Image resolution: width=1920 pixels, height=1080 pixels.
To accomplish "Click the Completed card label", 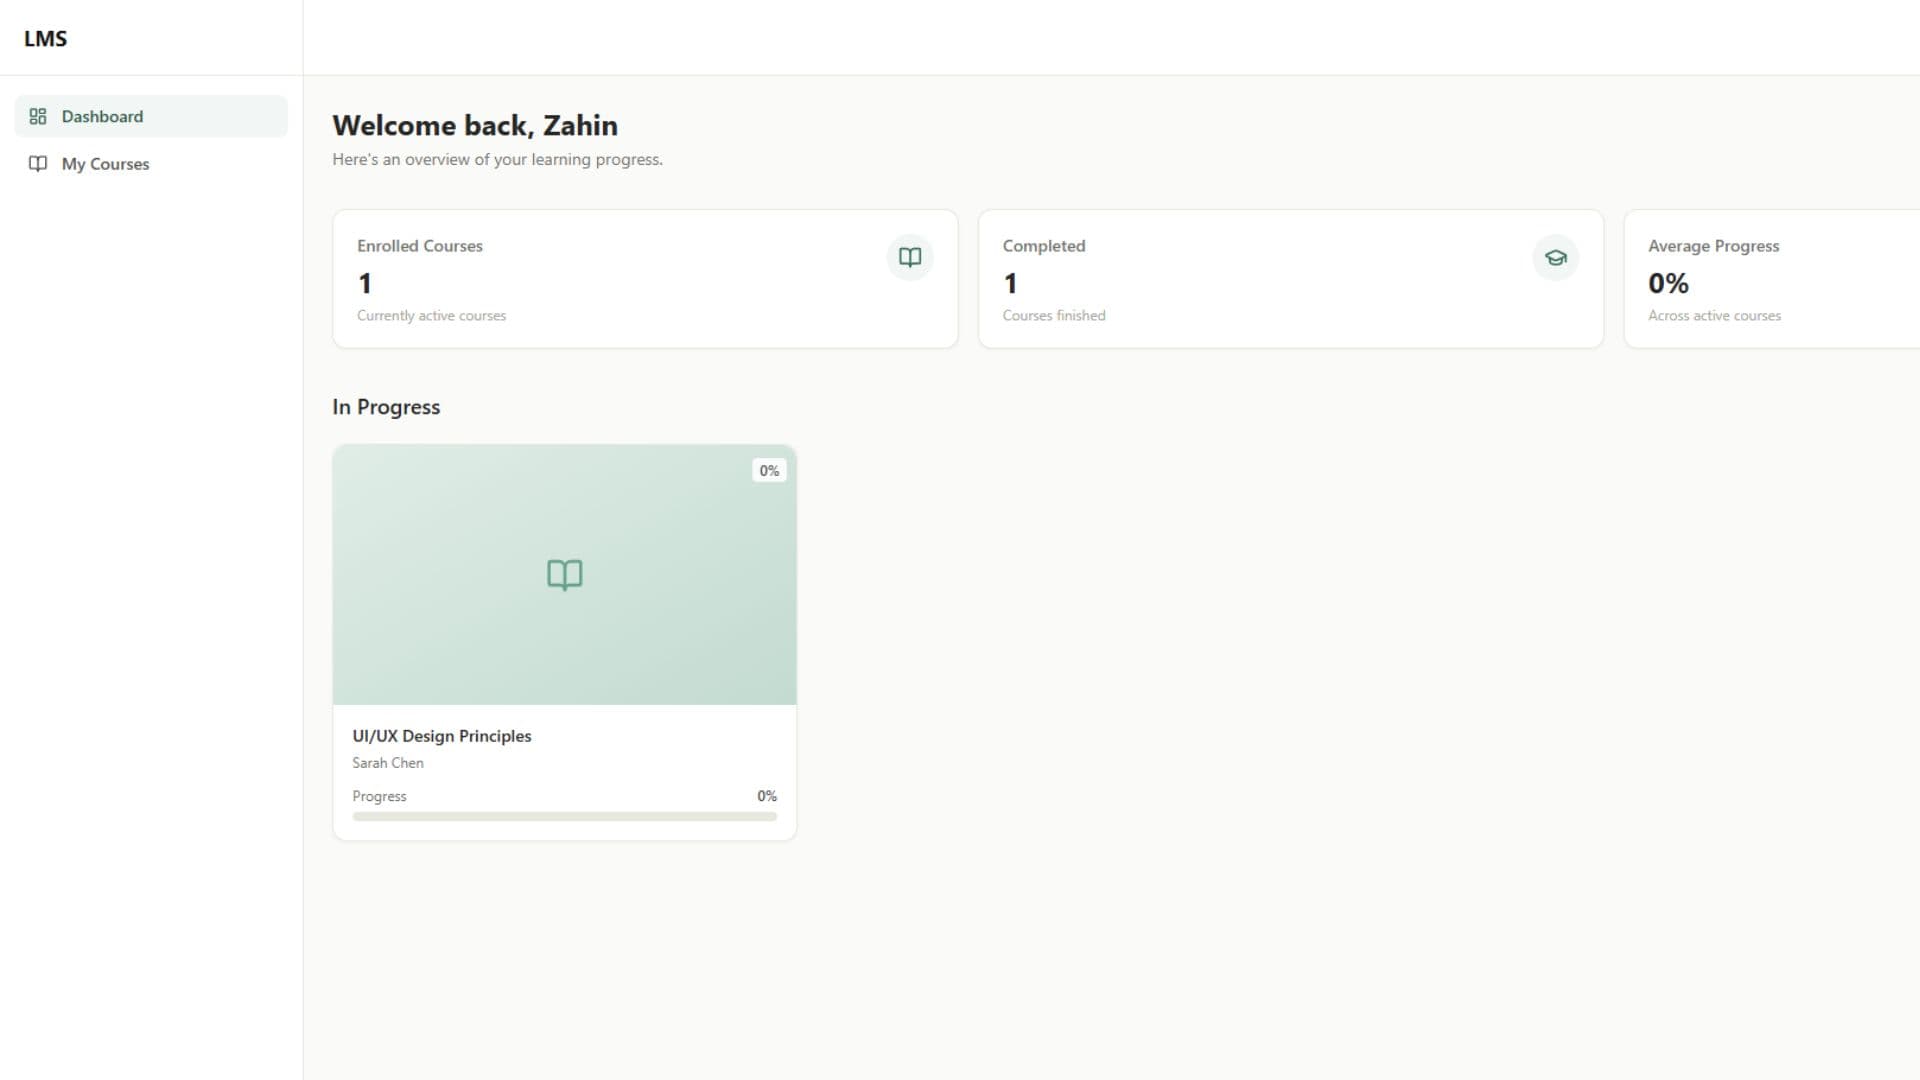I will coord(1044,246).
